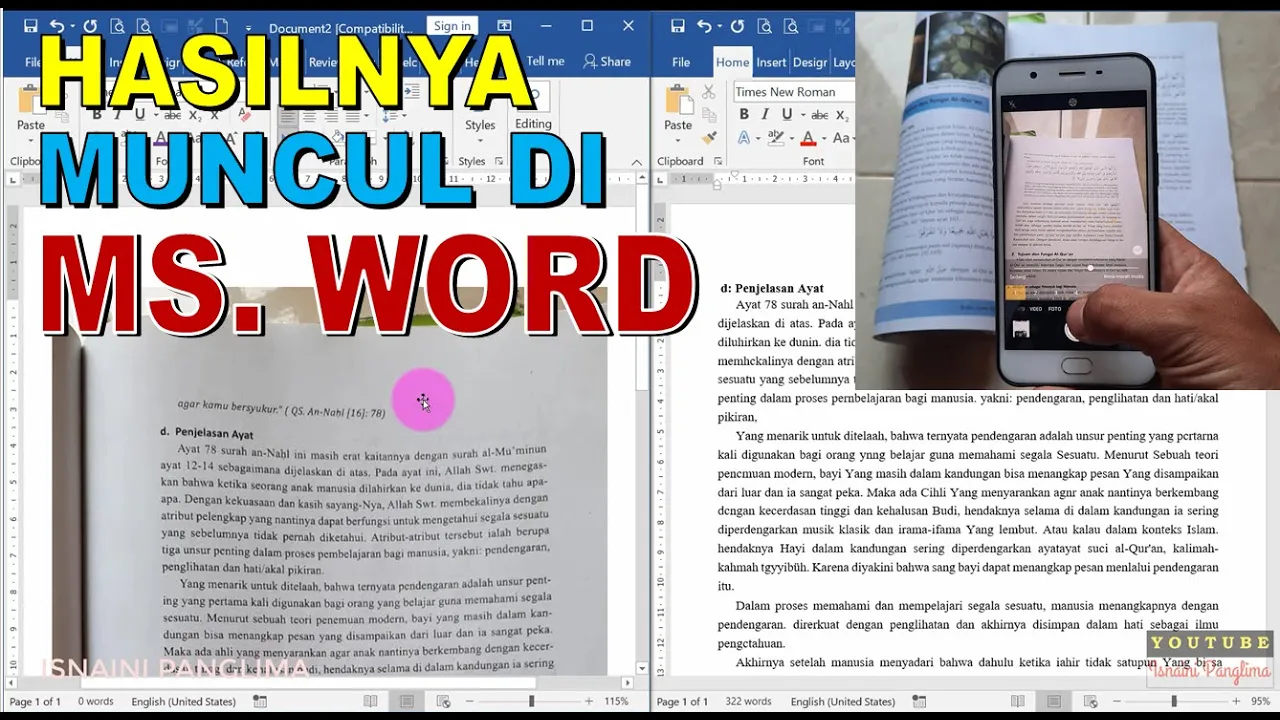1280x720 pixels.
Task: Click Font Color red A in right window
Action: click(808, 139)
